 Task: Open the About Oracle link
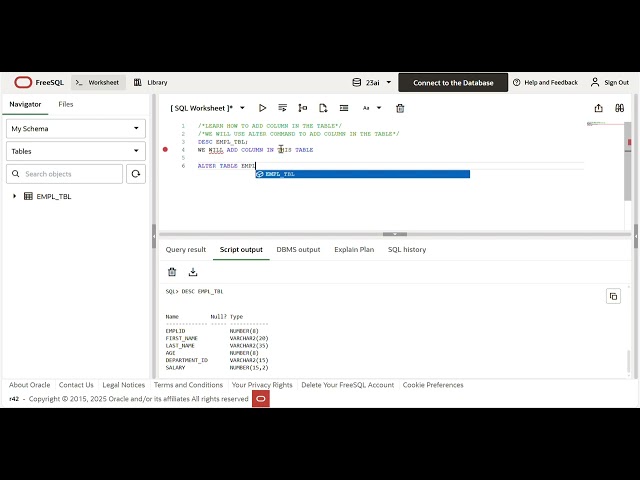pos(29,385)
